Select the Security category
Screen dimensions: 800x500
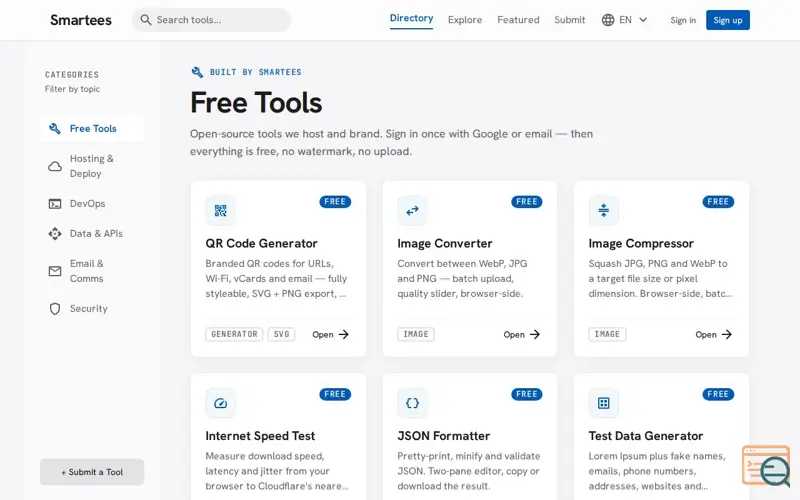[x=92, y=309]
